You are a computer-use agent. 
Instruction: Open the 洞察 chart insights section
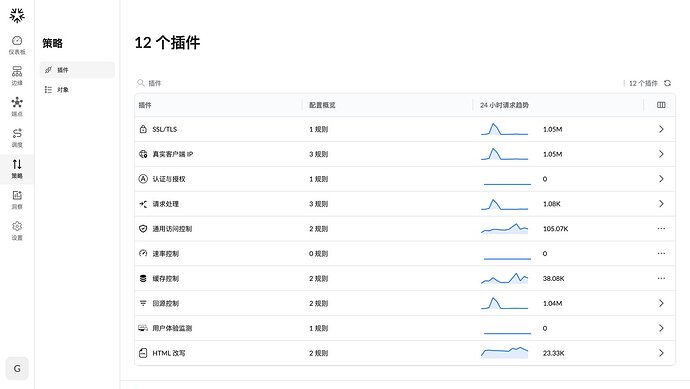tap(17, 200)
